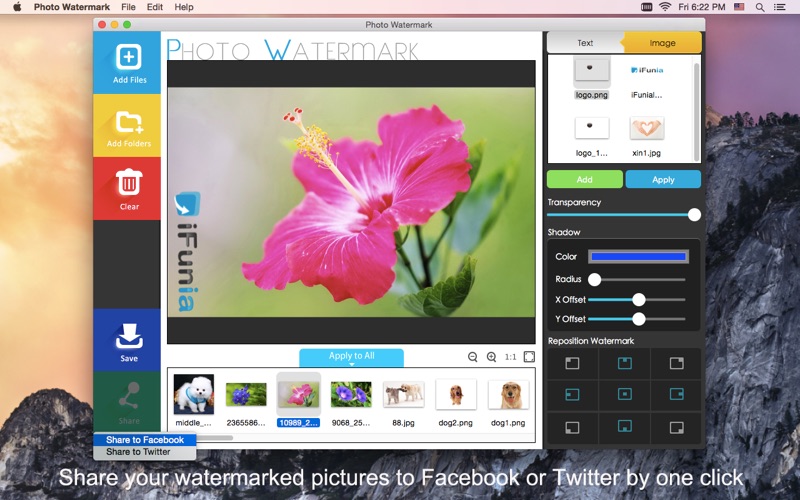Reposition watermark to middle-right
This screenshot has height=500, width=800.
(x=677, y=394)
